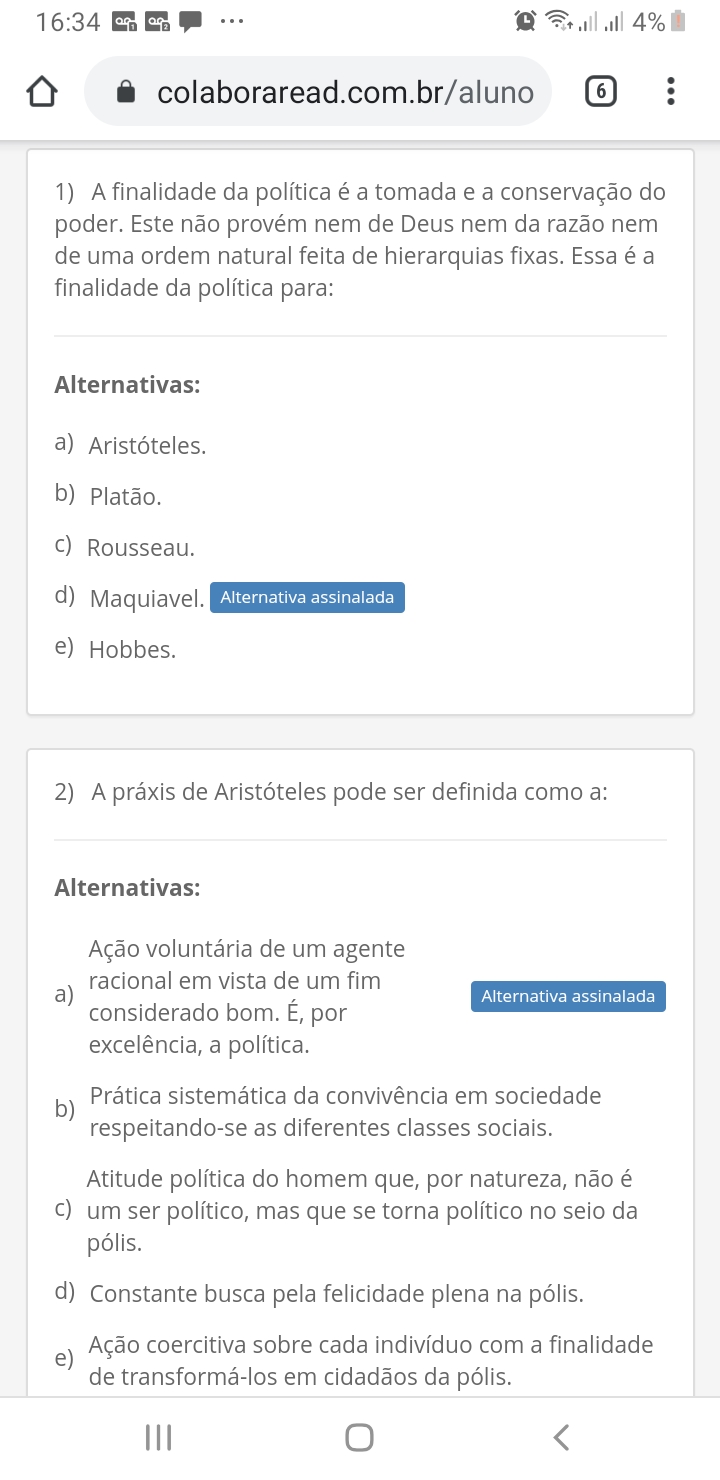Select option 'Prática sistemática da convivência'

[345, 1112]
